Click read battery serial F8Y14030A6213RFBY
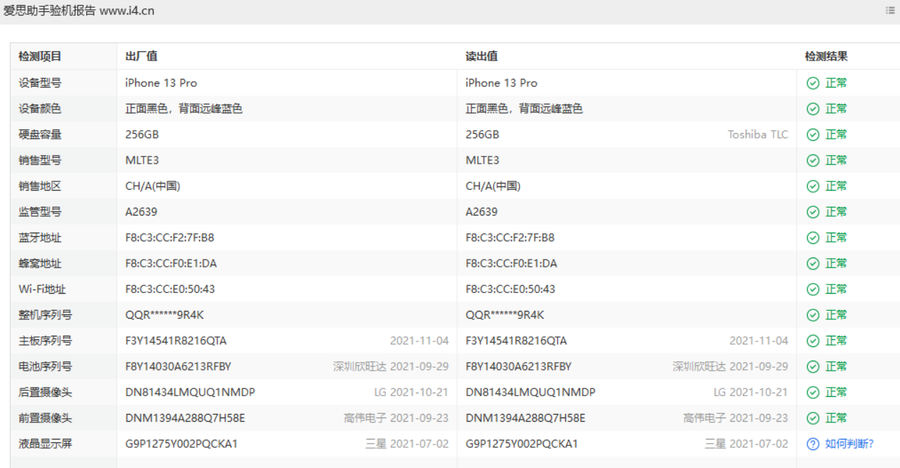 (x=518, y=366)
